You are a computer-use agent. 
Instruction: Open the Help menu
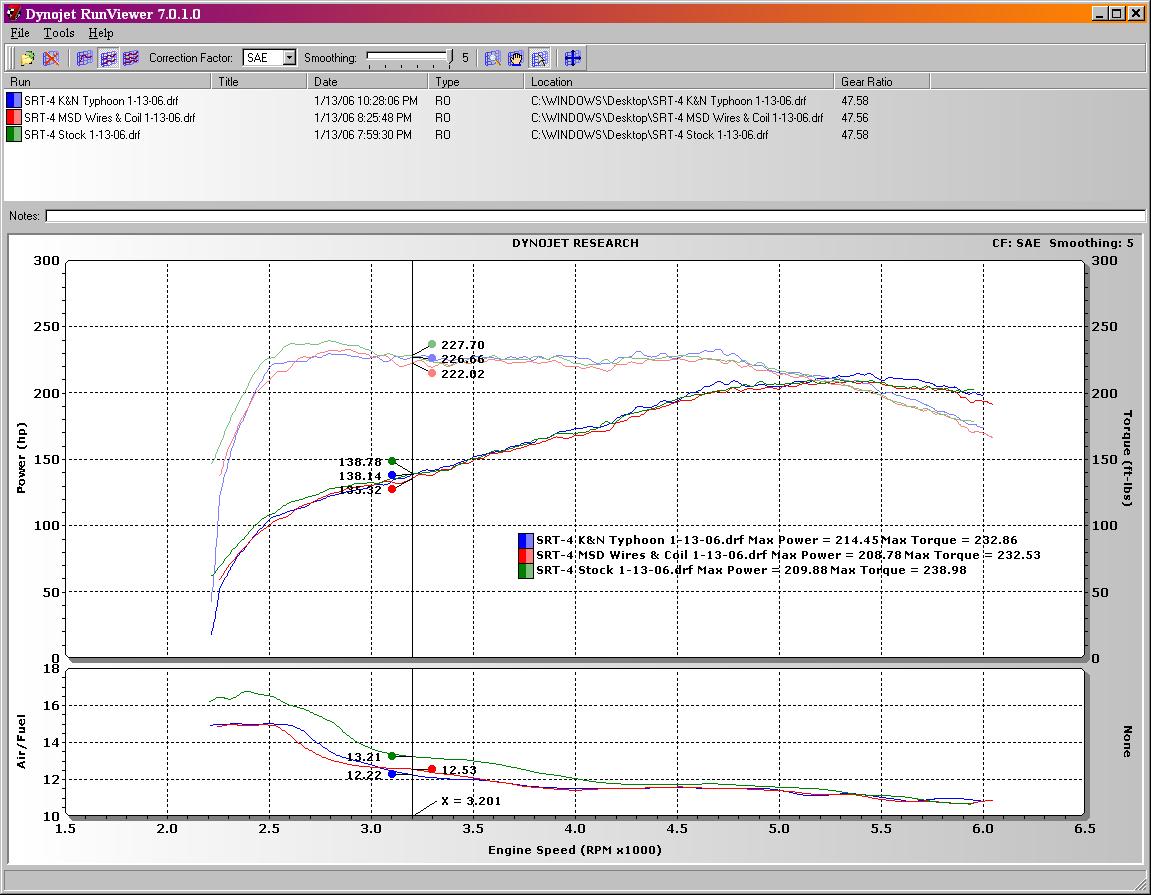click(101, 33)
